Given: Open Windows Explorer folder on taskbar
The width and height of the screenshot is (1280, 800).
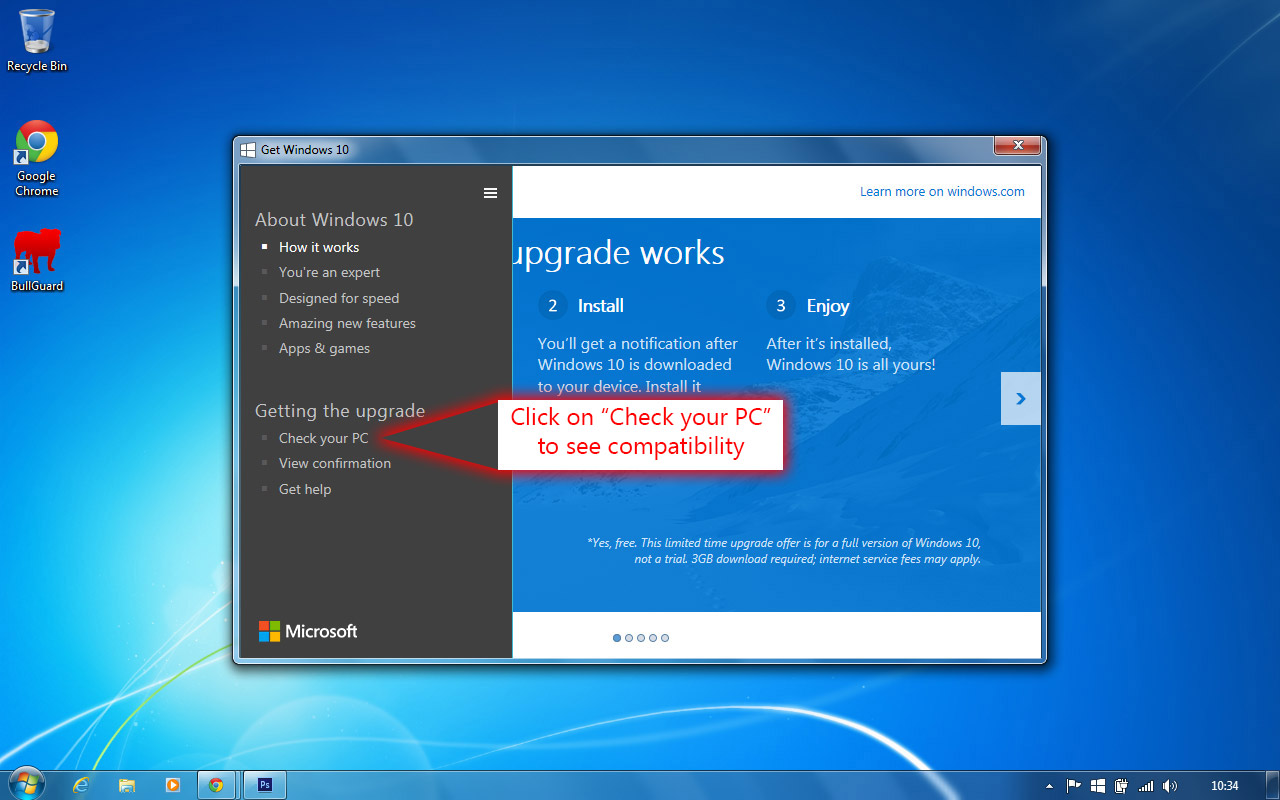Looking at the screenshot, I should pos(127,785).
